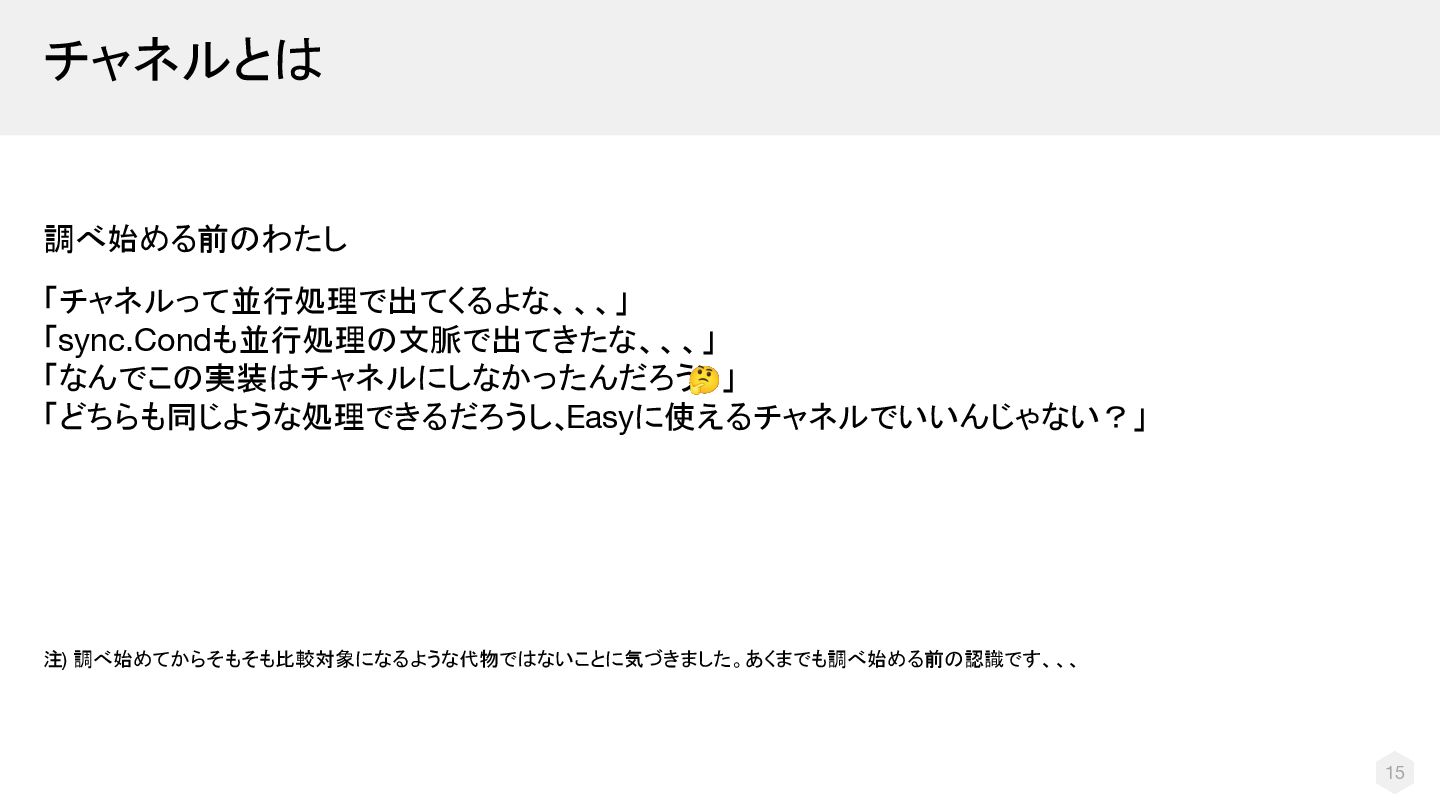Screen dimensions: 1440x810
Task: Click the footnote marker 注)
Action: pos(55,660)
